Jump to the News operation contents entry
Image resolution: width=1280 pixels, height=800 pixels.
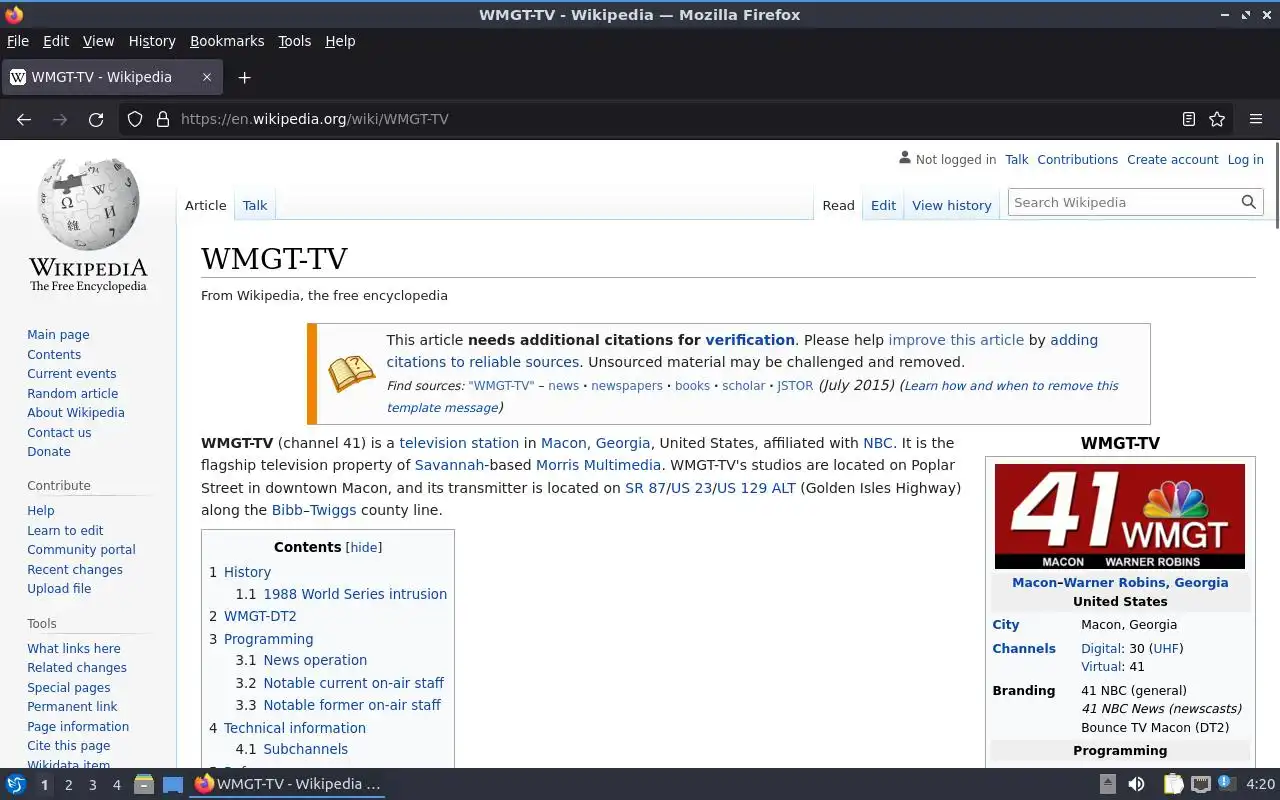click(315, 660)
